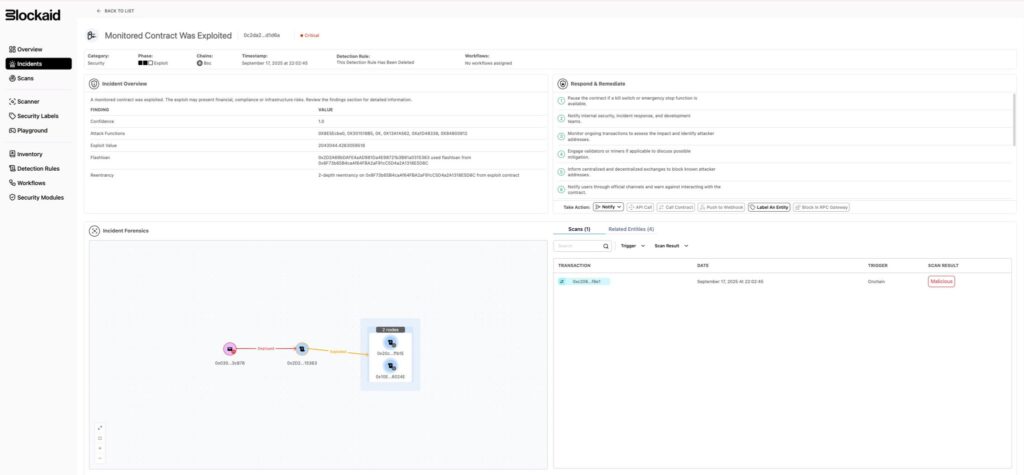Click the 2 nodes group label

tap(390, 329)
